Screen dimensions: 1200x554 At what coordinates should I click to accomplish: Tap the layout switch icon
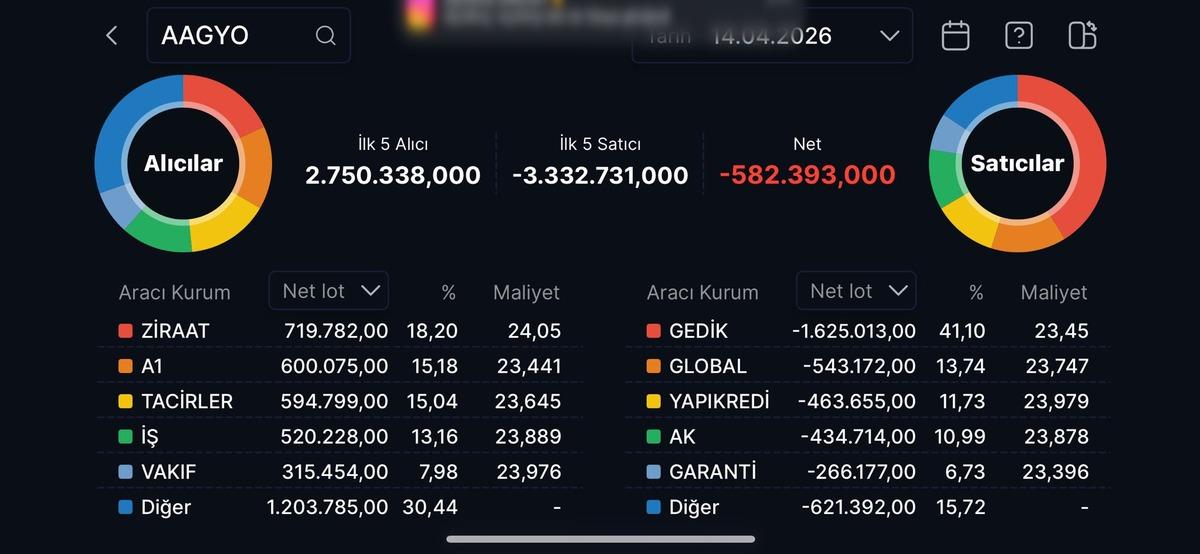tap(1082, 36)
